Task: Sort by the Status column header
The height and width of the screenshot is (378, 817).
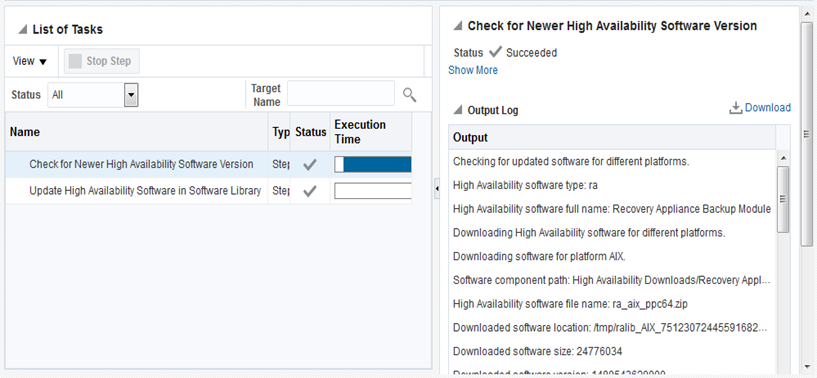Action: (311, 132)
